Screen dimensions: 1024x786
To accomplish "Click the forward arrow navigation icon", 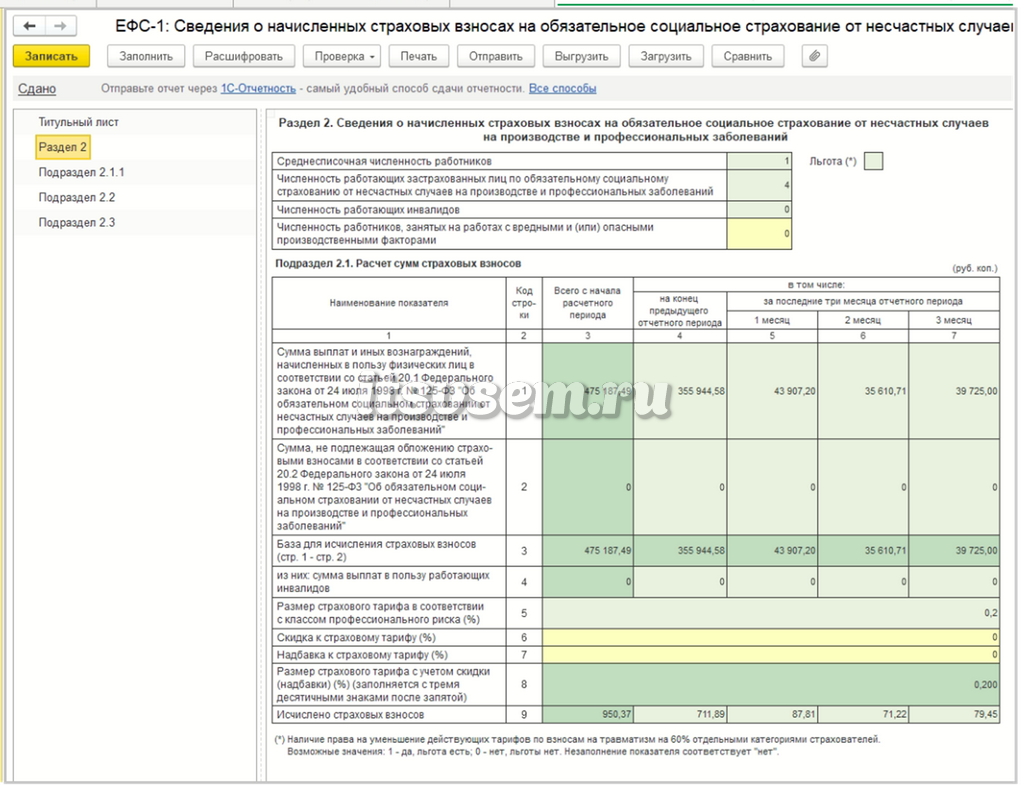I will click(61, 26).
